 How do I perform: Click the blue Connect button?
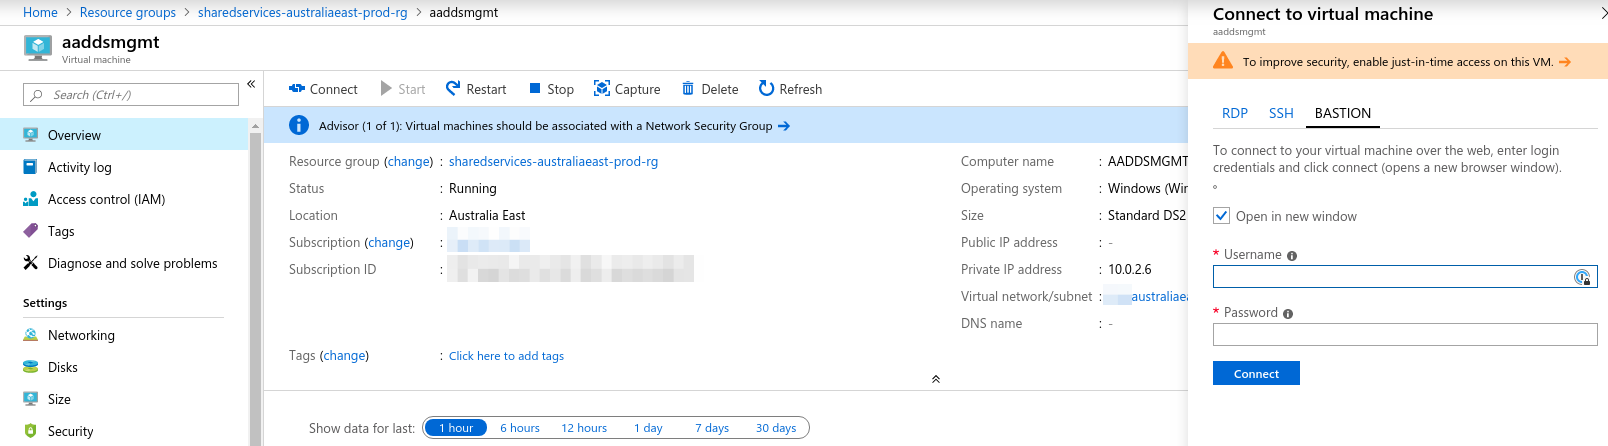click(1256, 373)
